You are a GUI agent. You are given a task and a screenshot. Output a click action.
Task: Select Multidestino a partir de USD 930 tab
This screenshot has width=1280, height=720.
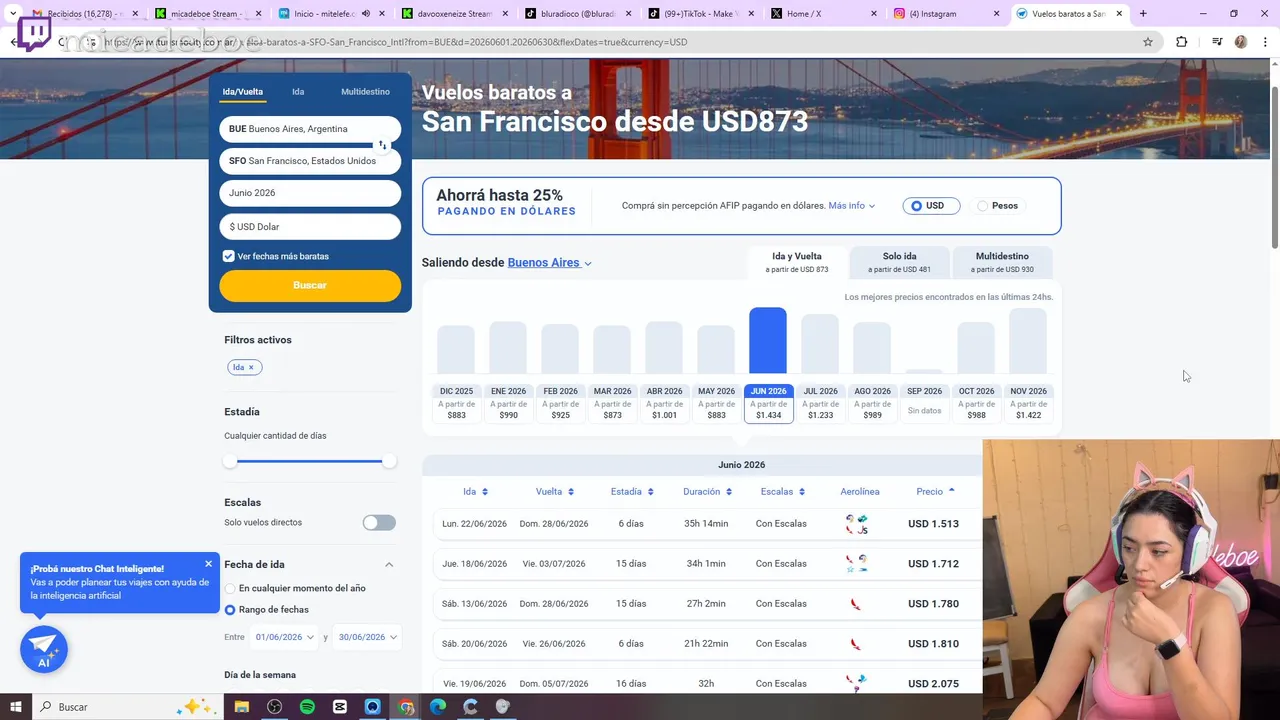(x=1002, y=262)
